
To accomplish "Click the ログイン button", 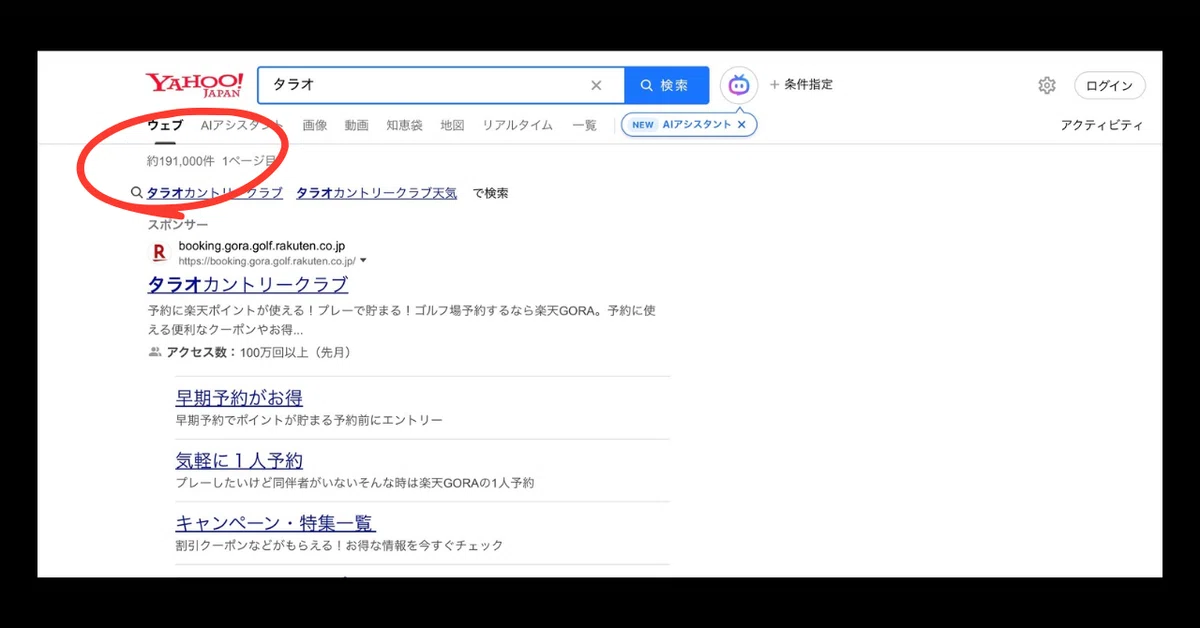I will tap(1110, 85).
